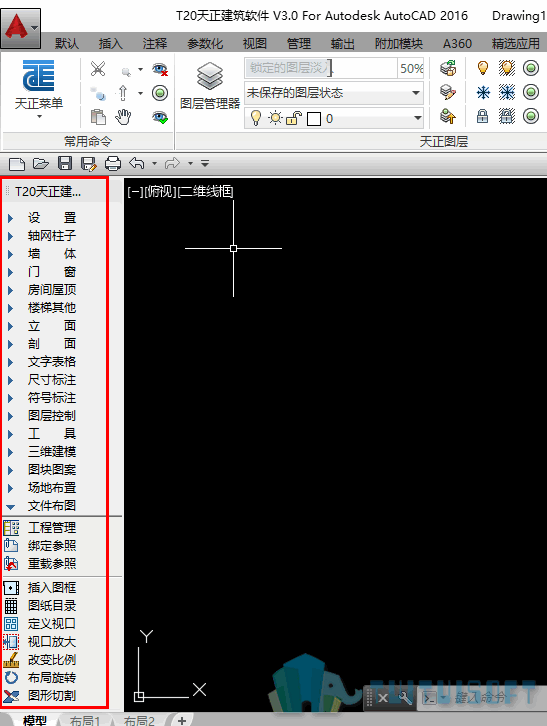This screenshot has height=726, width=547.
Task: Click the green circle button beside snowflakes
Action: (x=531, y=92)
